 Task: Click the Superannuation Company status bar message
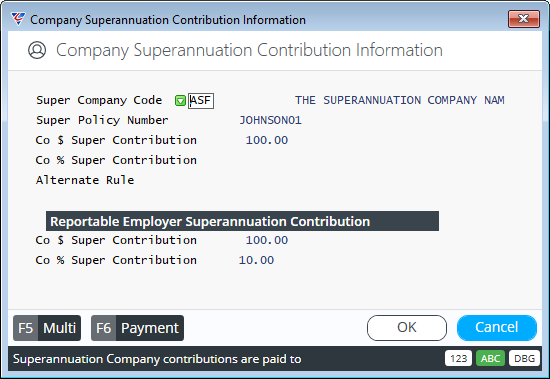[157, 359]
